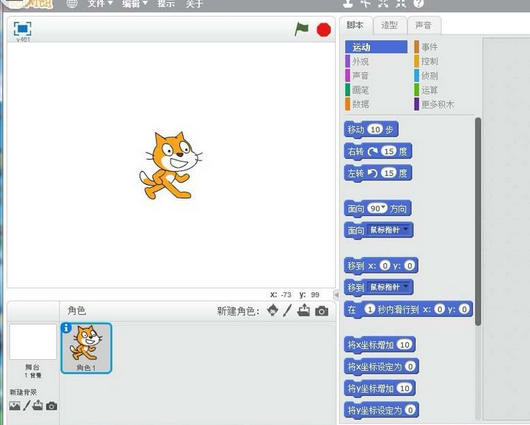Image resolution: width=530 pixels, height=425 pixels.
Task: Select the scissors delete tool
Action: (365, 4)
